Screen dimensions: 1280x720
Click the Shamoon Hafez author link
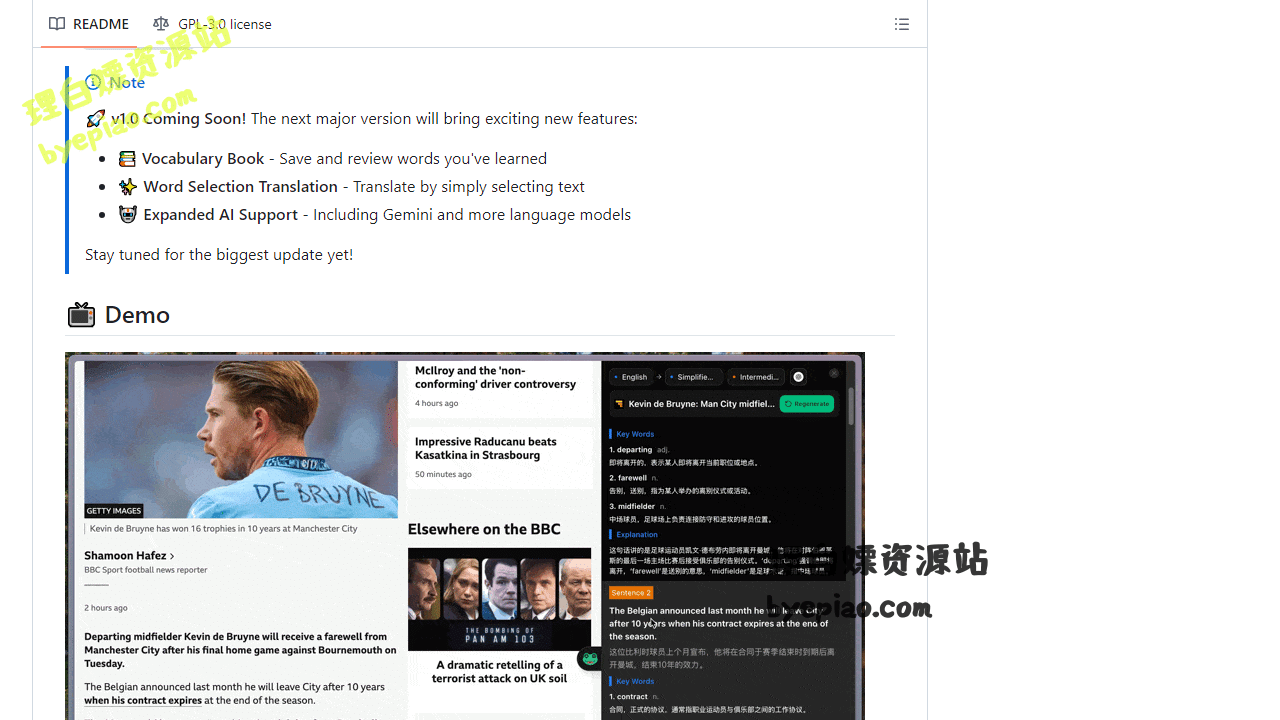(129, 556)
